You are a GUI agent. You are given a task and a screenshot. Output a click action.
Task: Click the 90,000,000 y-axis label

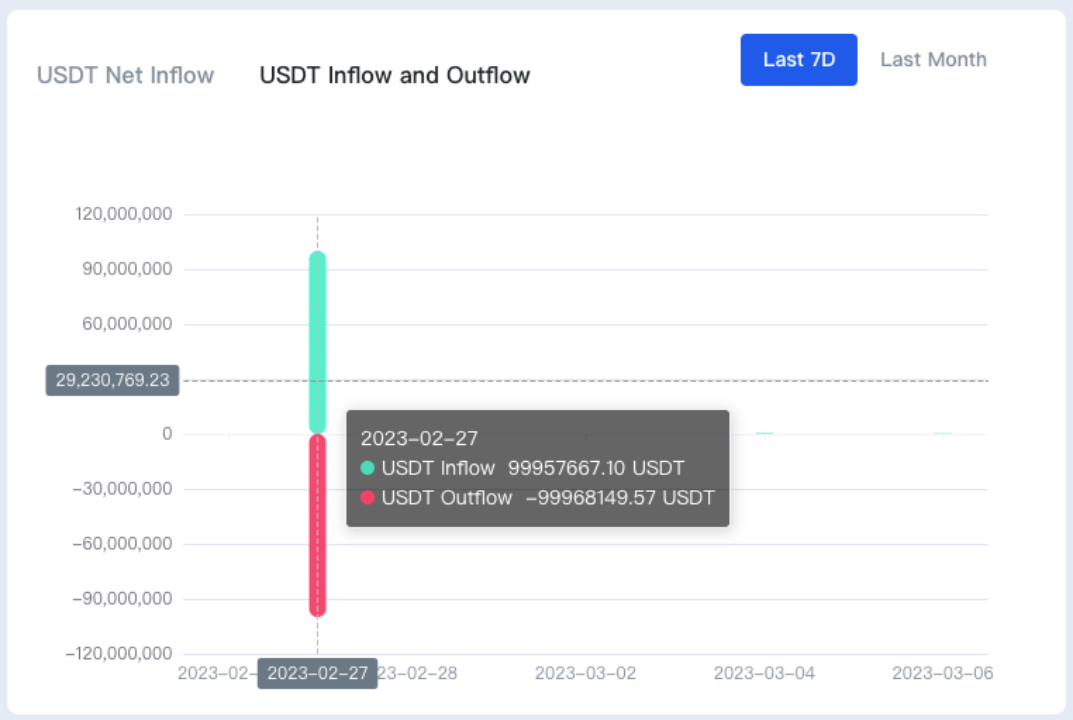[127, 269]
